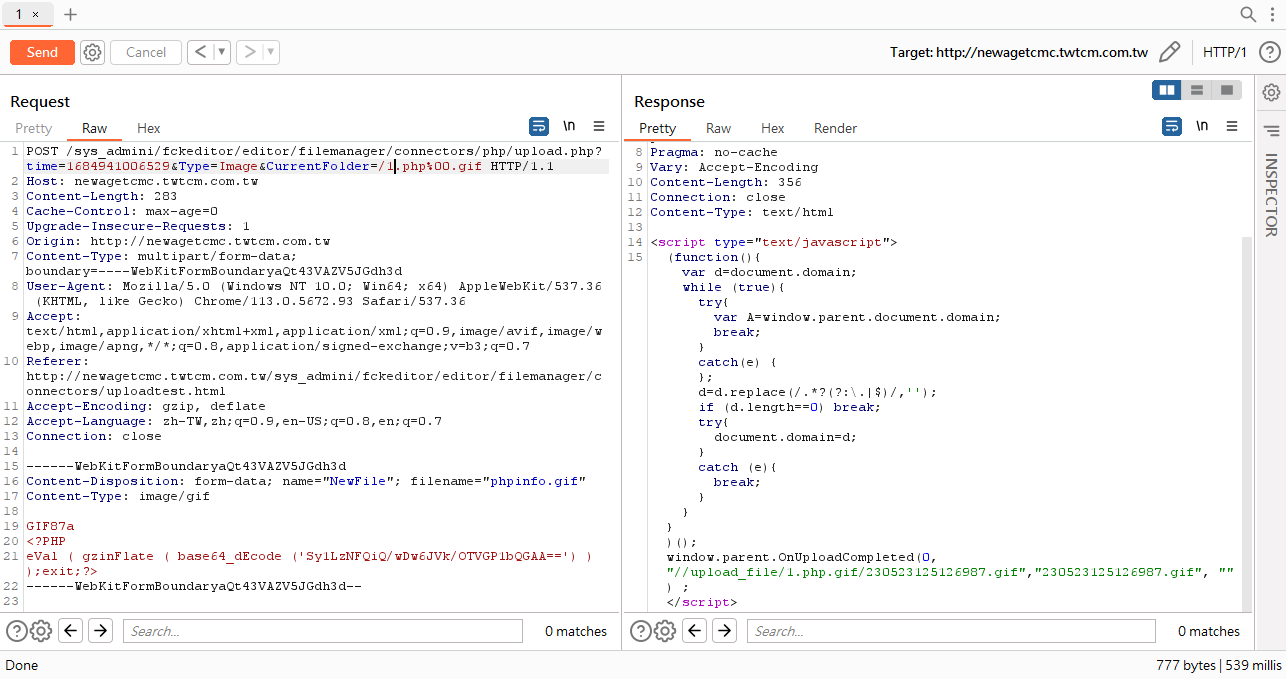Click Host: newagetcmc.twtcm.com.tw request header

(x=142, y=181)
